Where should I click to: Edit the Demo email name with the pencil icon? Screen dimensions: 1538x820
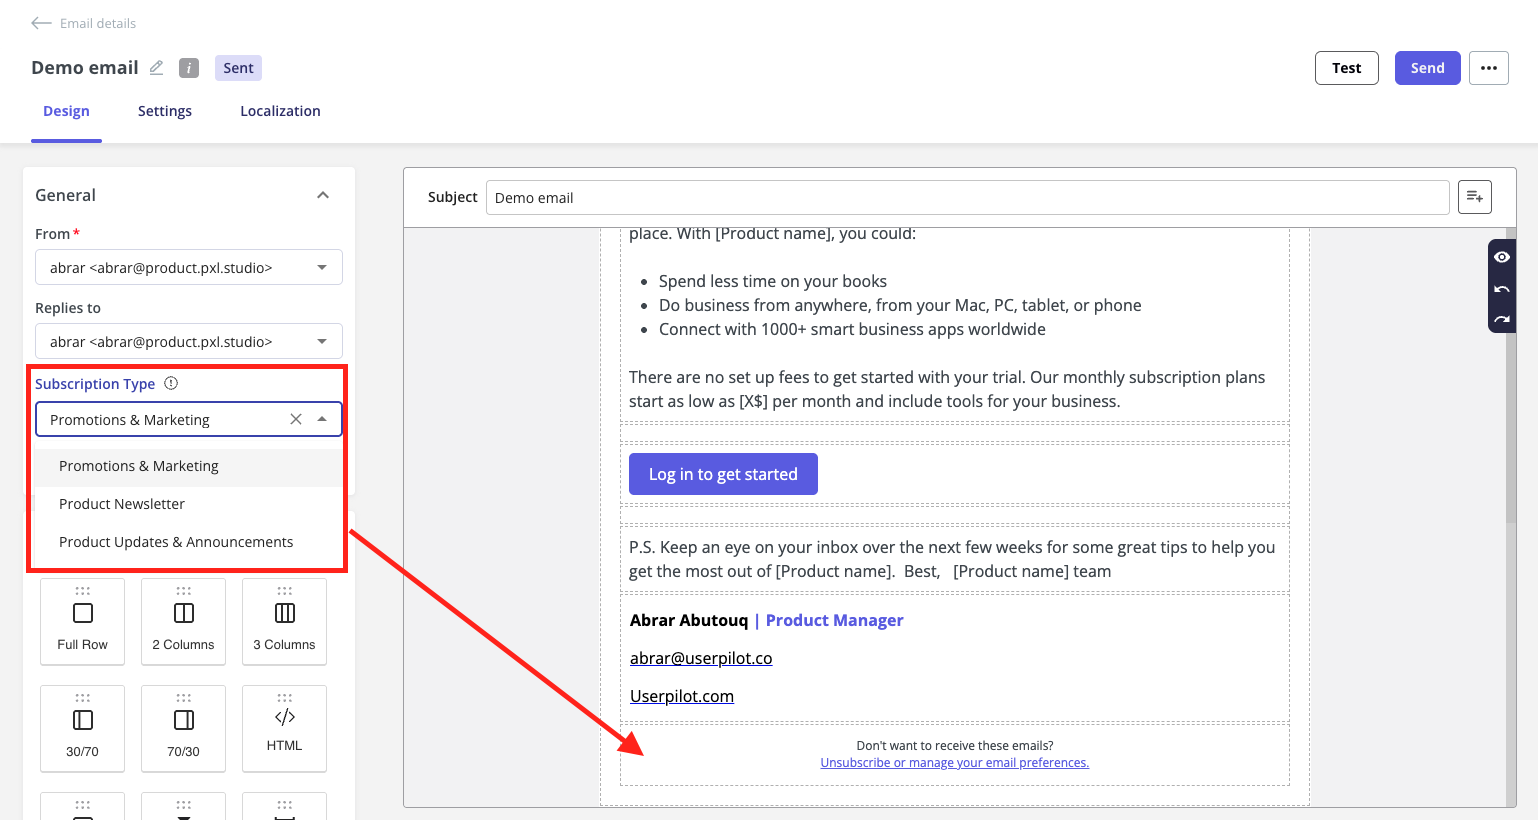pos(156,68)
